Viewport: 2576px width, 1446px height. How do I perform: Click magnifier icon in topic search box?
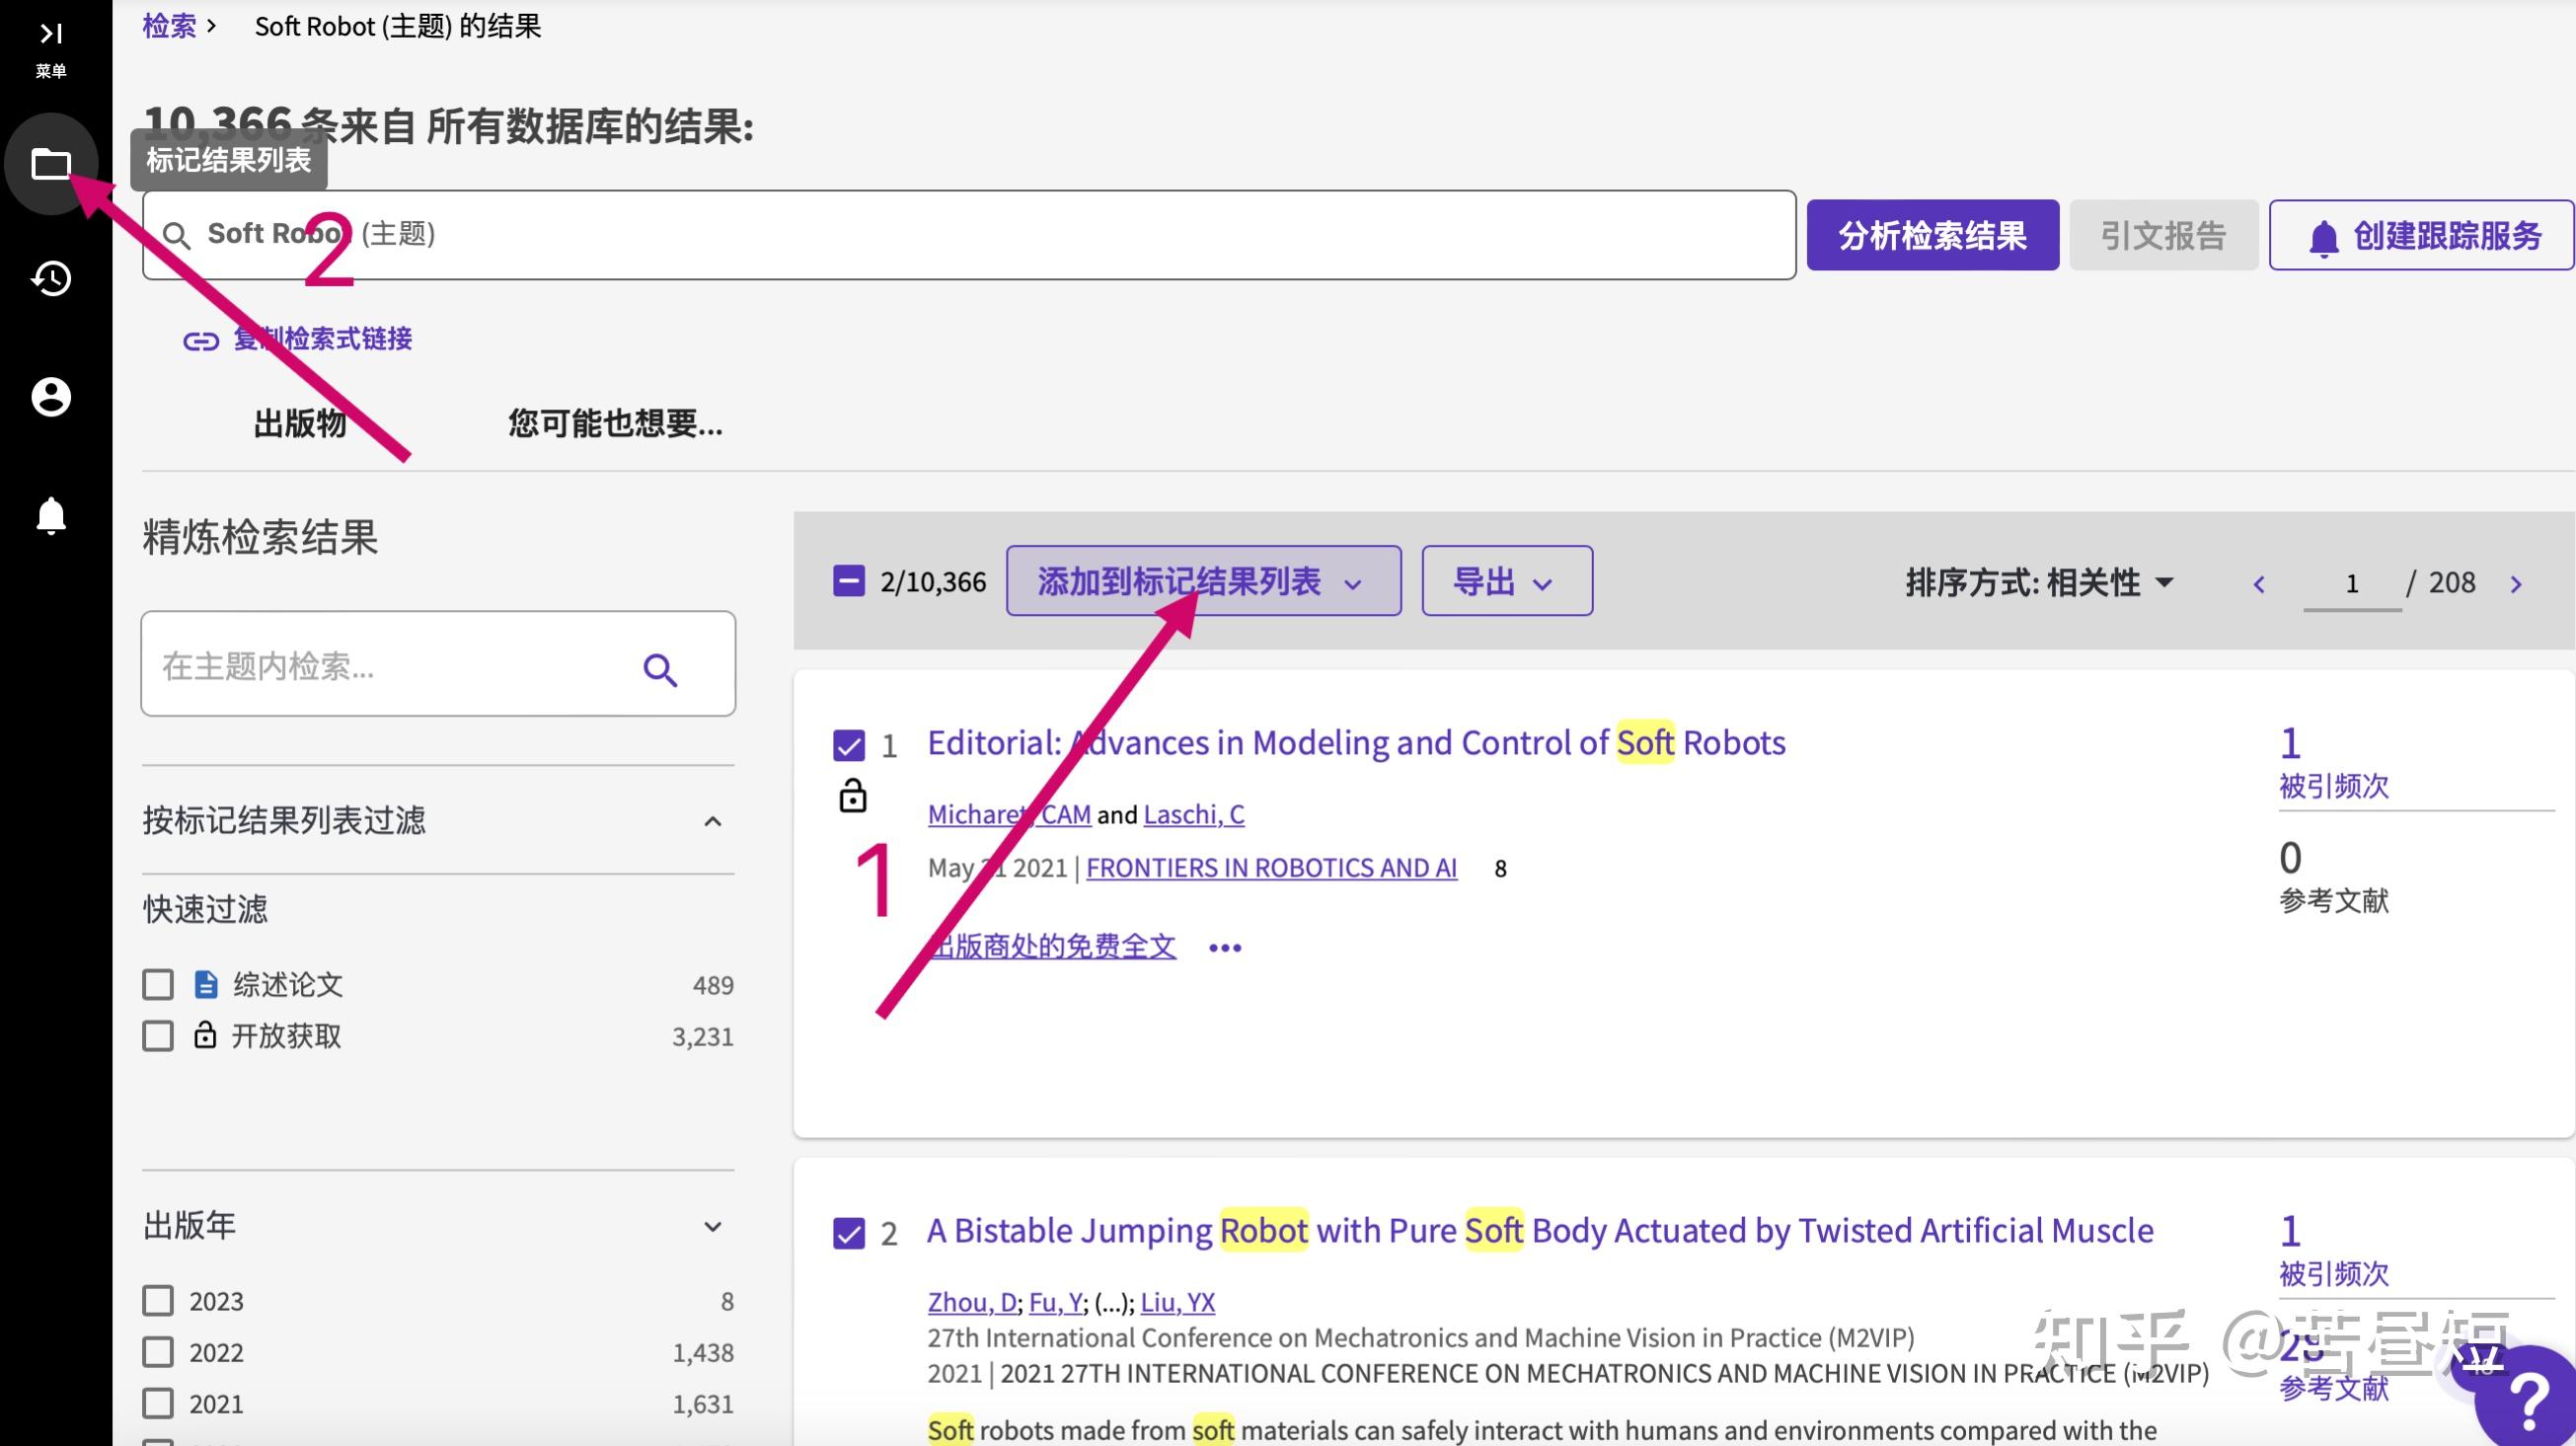(x=660, y=669)
